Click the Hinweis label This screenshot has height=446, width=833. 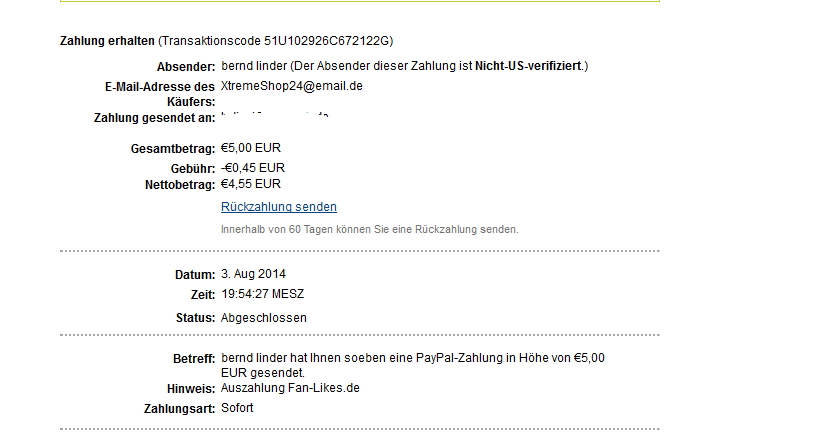[190, 388]
